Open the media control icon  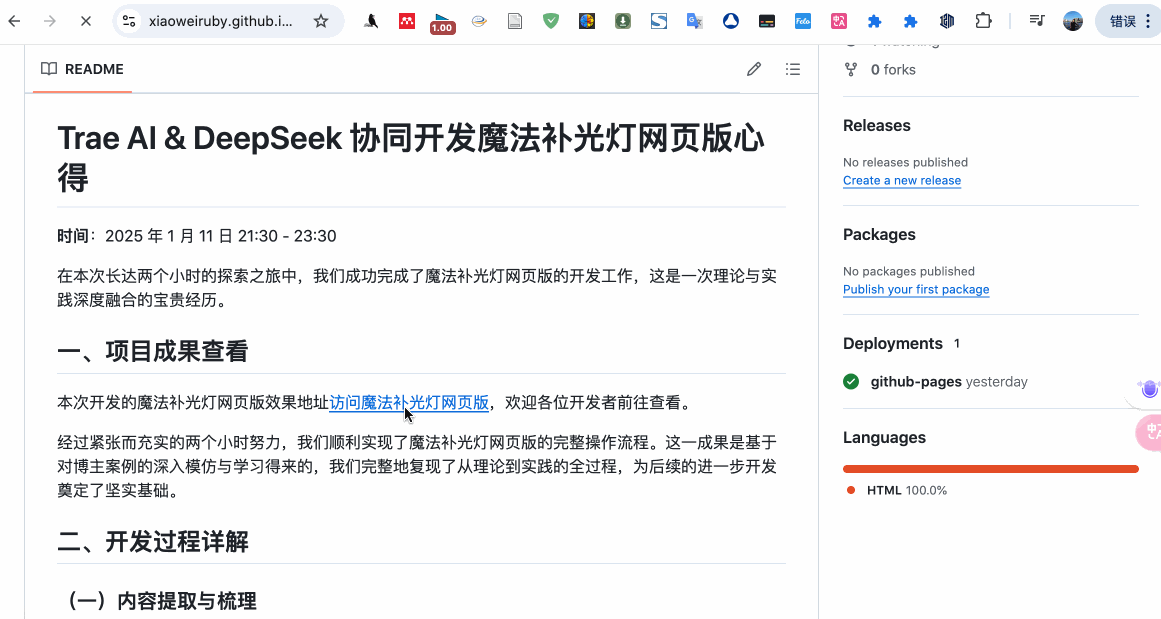point(1037,21)
